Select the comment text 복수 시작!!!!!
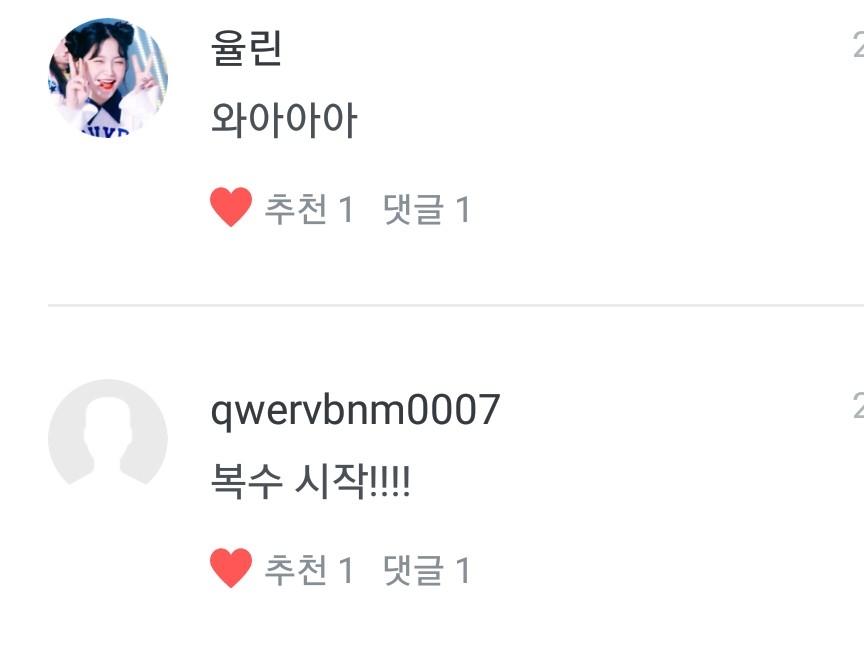 [310, 481]
